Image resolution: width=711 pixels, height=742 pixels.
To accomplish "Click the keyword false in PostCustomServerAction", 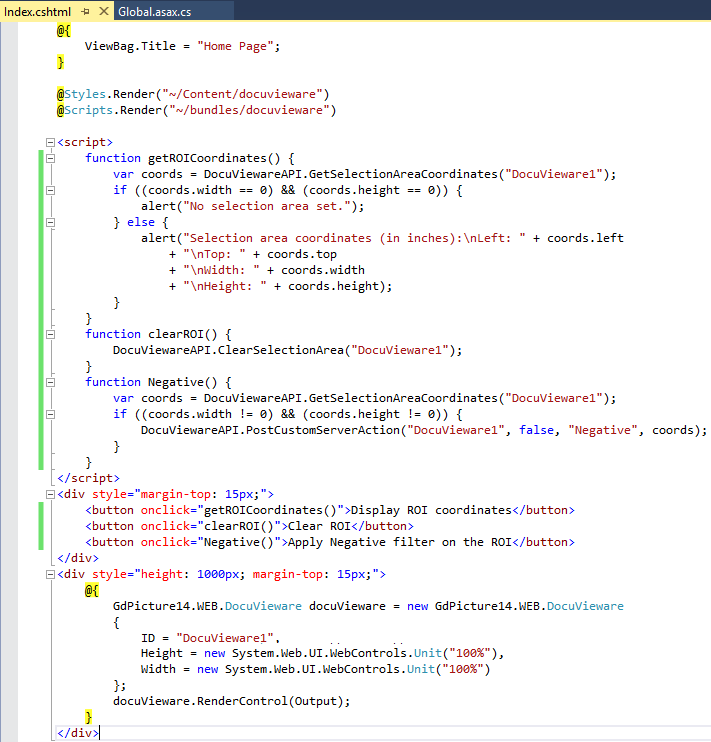I will point(536,430).
